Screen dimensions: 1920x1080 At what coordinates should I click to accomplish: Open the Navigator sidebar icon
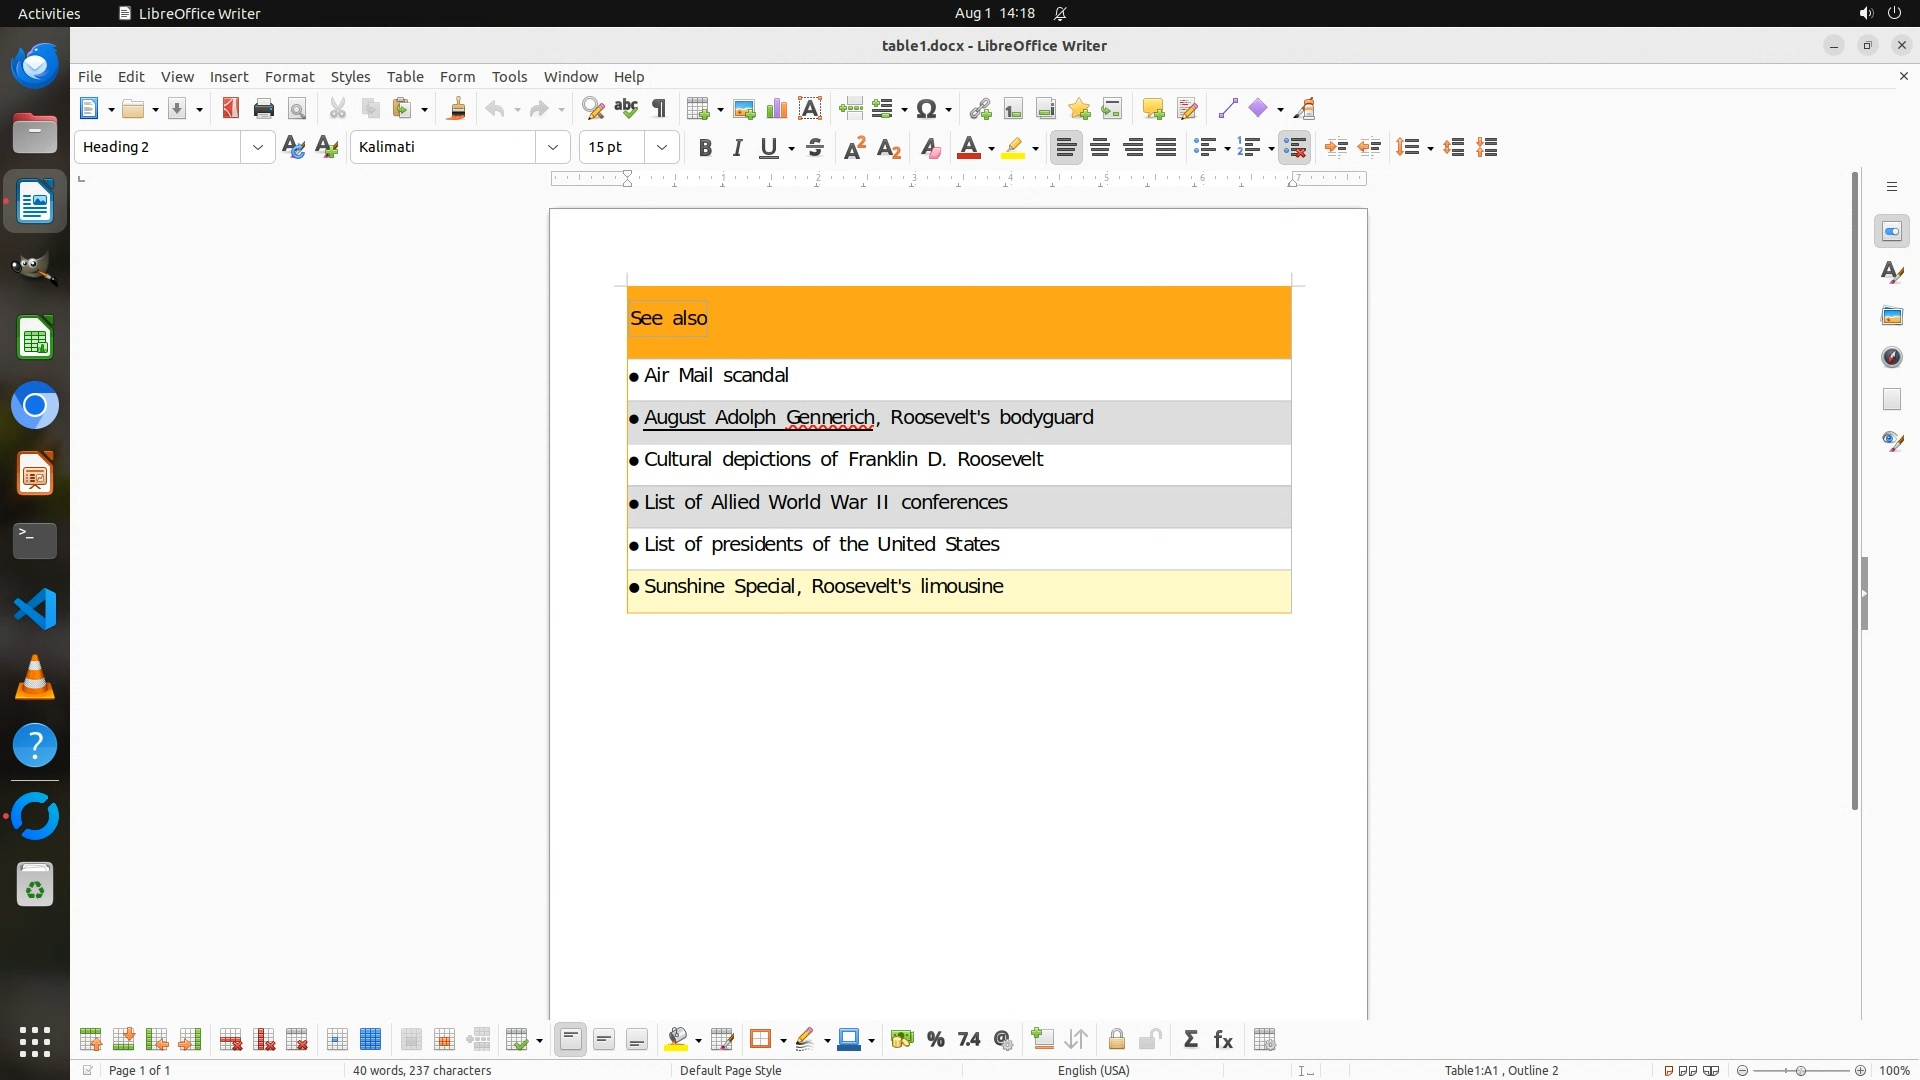tap(1892, 357)
